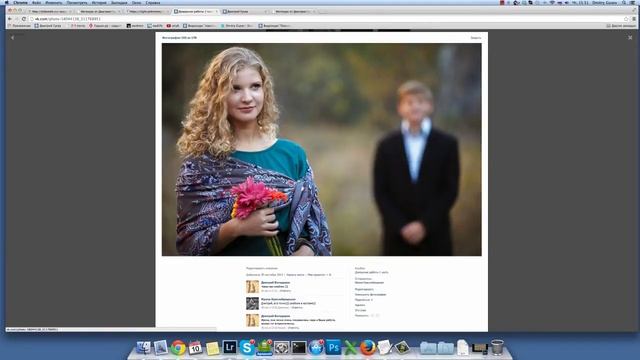Open Google Chrome from the Dock

178,347
